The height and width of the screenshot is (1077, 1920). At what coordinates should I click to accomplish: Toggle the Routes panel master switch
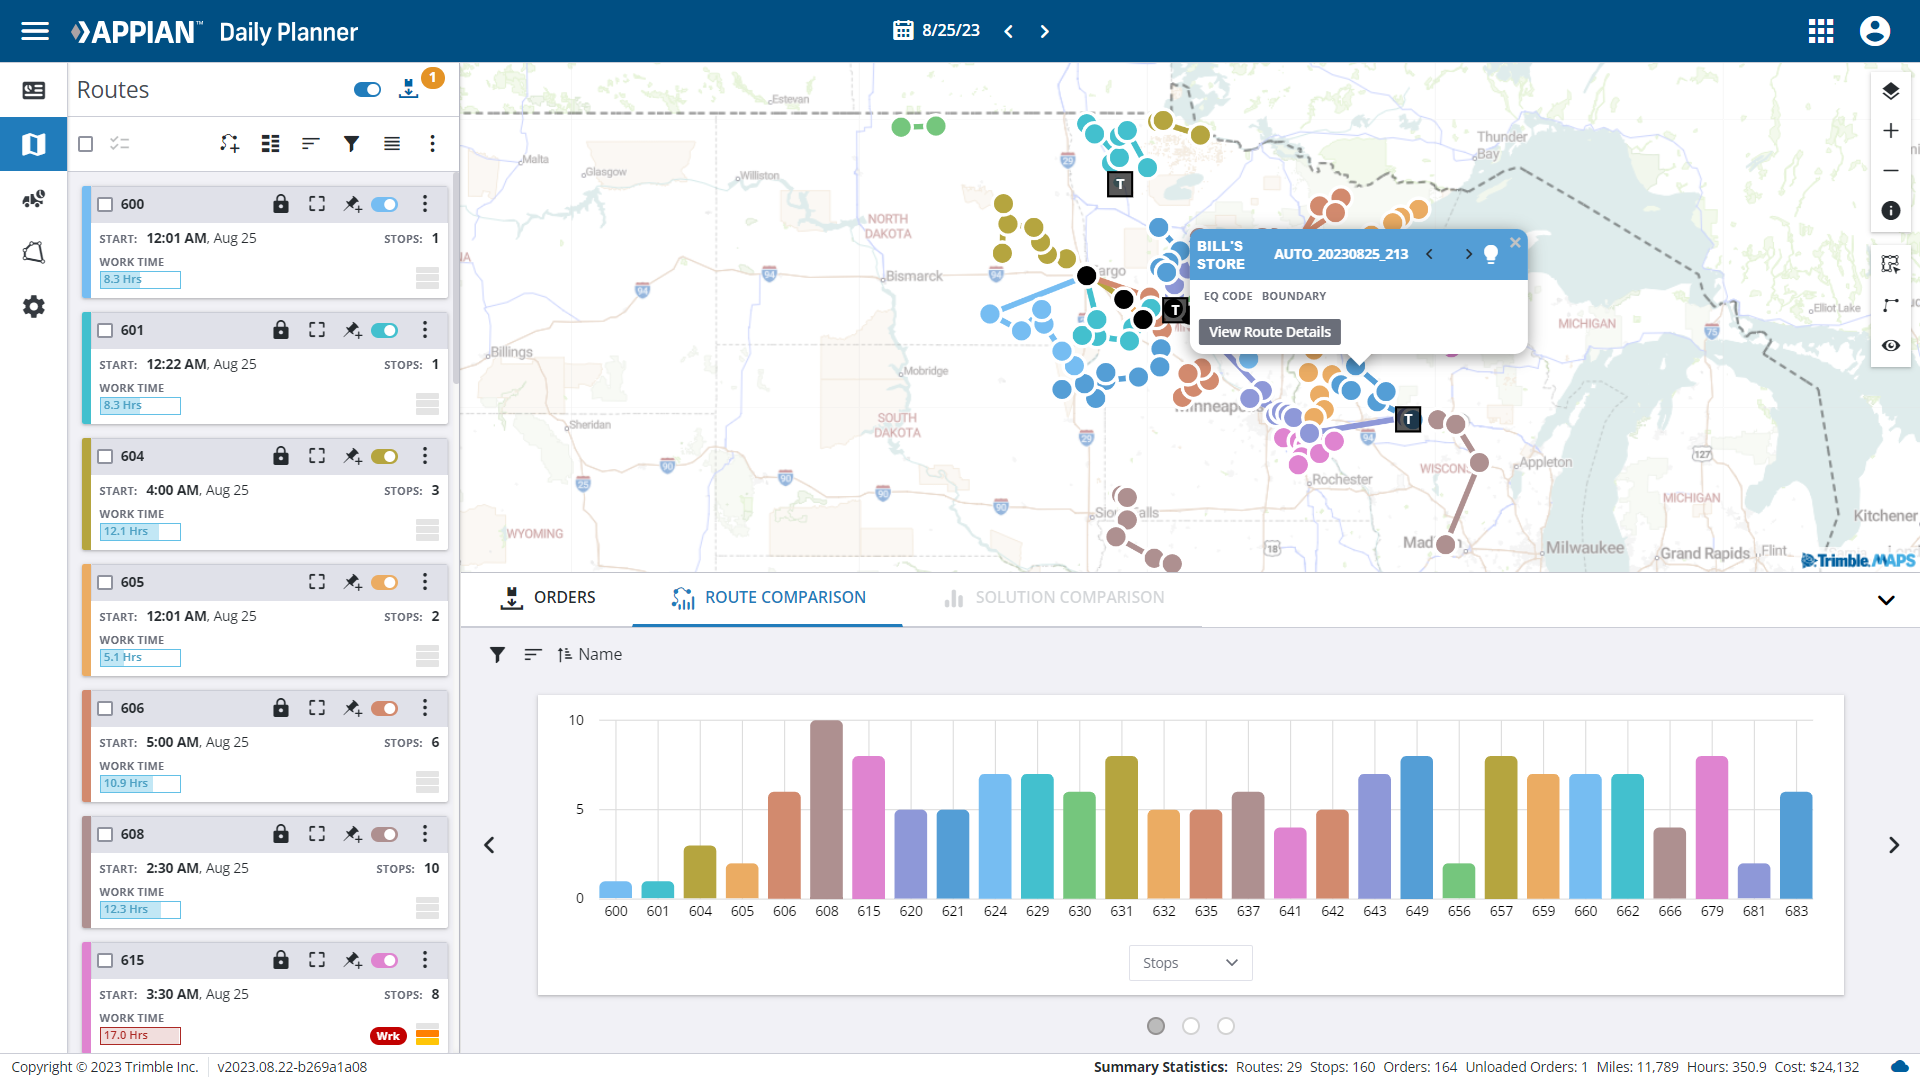(x=367, y=90)
